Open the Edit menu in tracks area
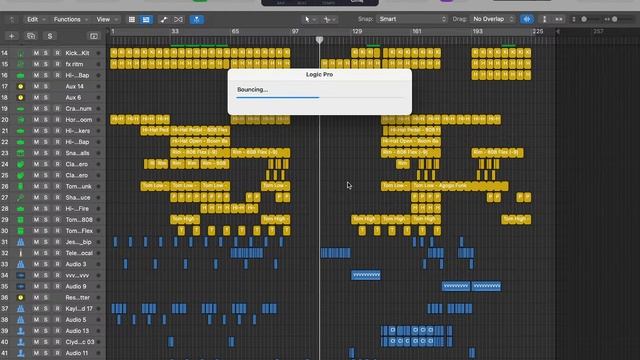Viewport: 640px width, 360px height. (36, 20)
